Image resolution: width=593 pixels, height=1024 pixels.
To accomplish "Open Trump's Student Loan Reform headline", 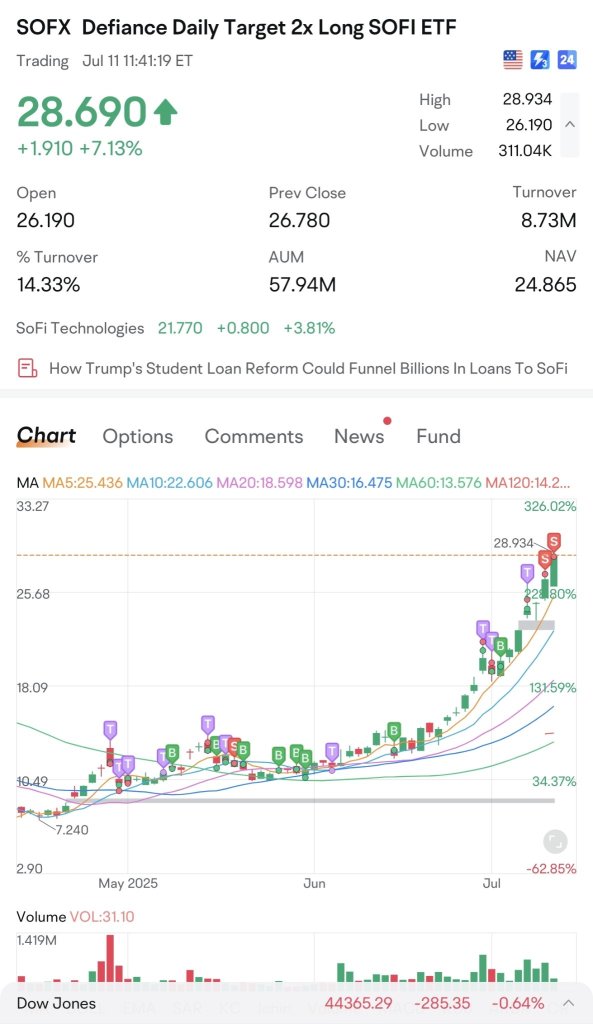I will click(308, 368).
